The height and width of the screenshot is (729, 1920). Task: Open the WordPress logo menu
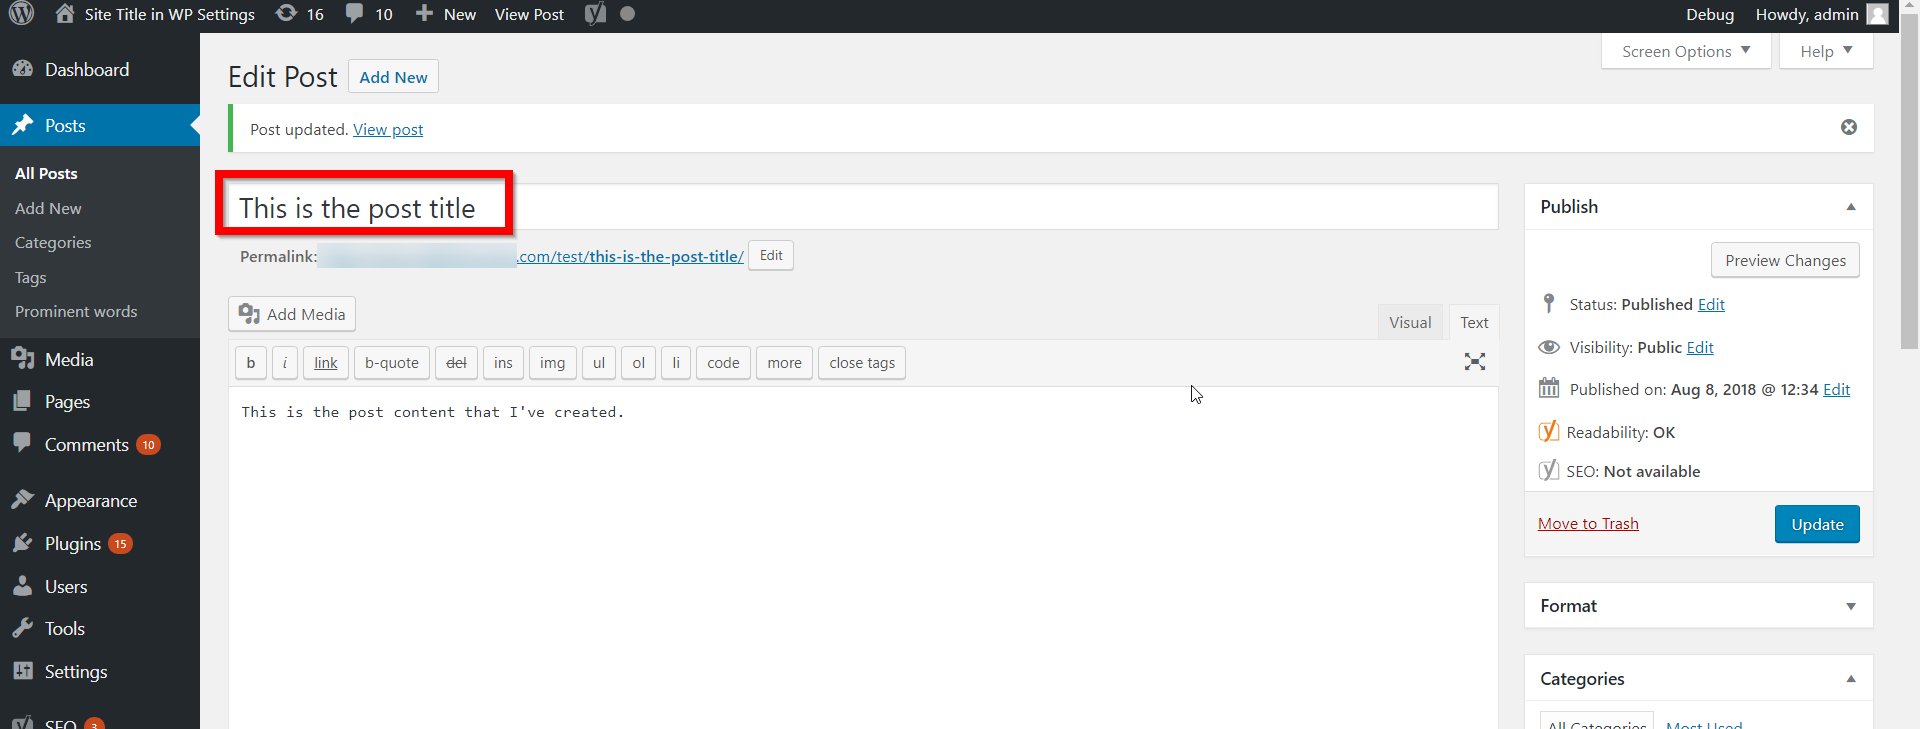pos(22,14)
